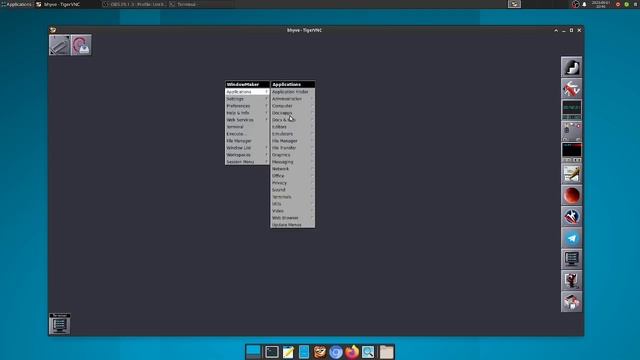This screenshot has width=640, height=360.
Task: Show desktop icon in bottom taskbar
Action: pos(253,352)
